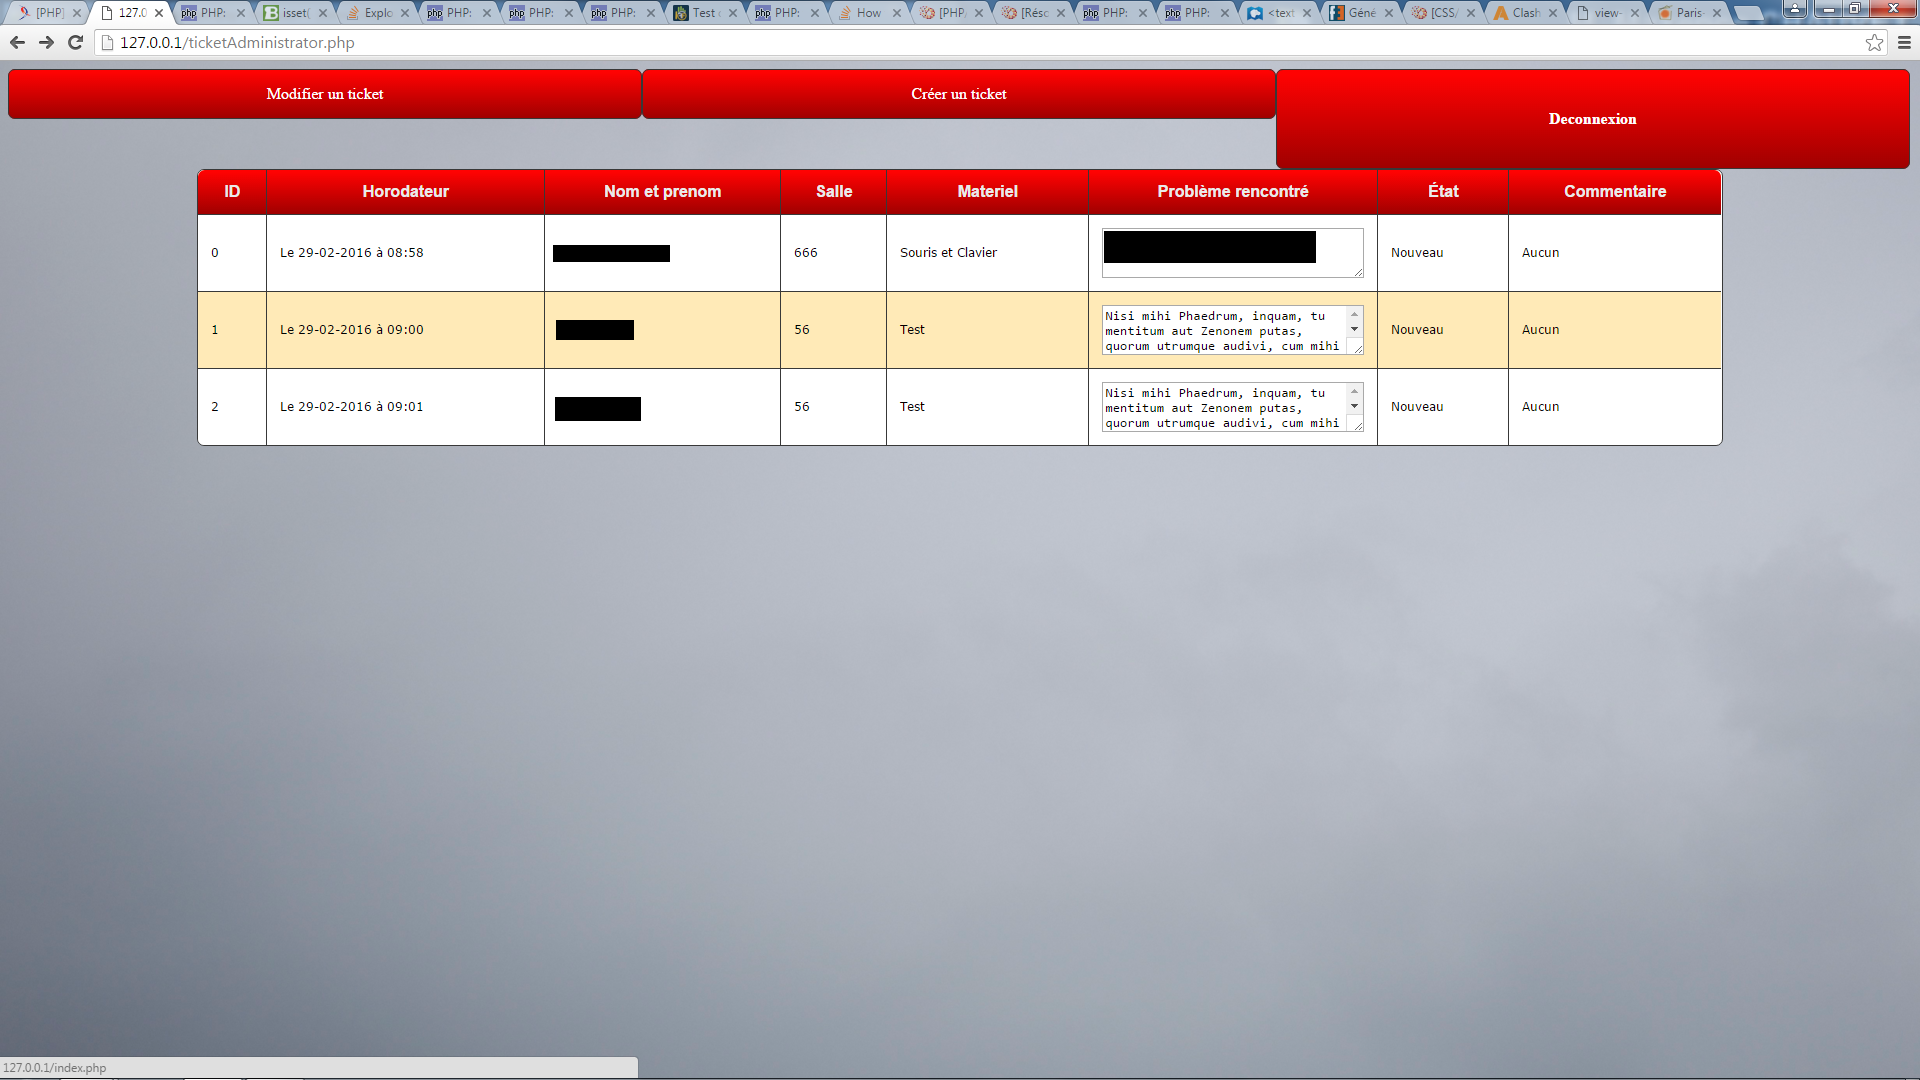Bookmark page with the star icon
The height and width of the screenshot is (1080, 1920).
(x=1874, y=42)
